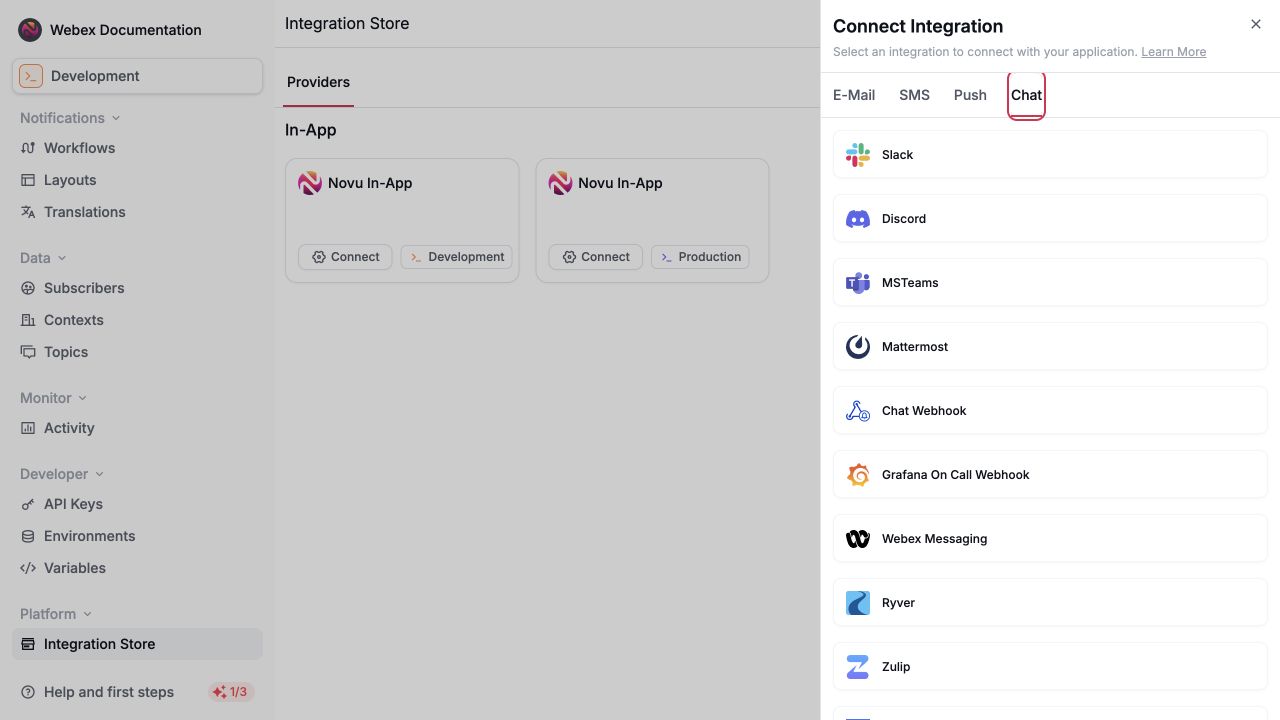The width and height of the screenshot is (1280, 720).
Task: Collapse the Monitor sidebar section
Action: coord(54,398)
